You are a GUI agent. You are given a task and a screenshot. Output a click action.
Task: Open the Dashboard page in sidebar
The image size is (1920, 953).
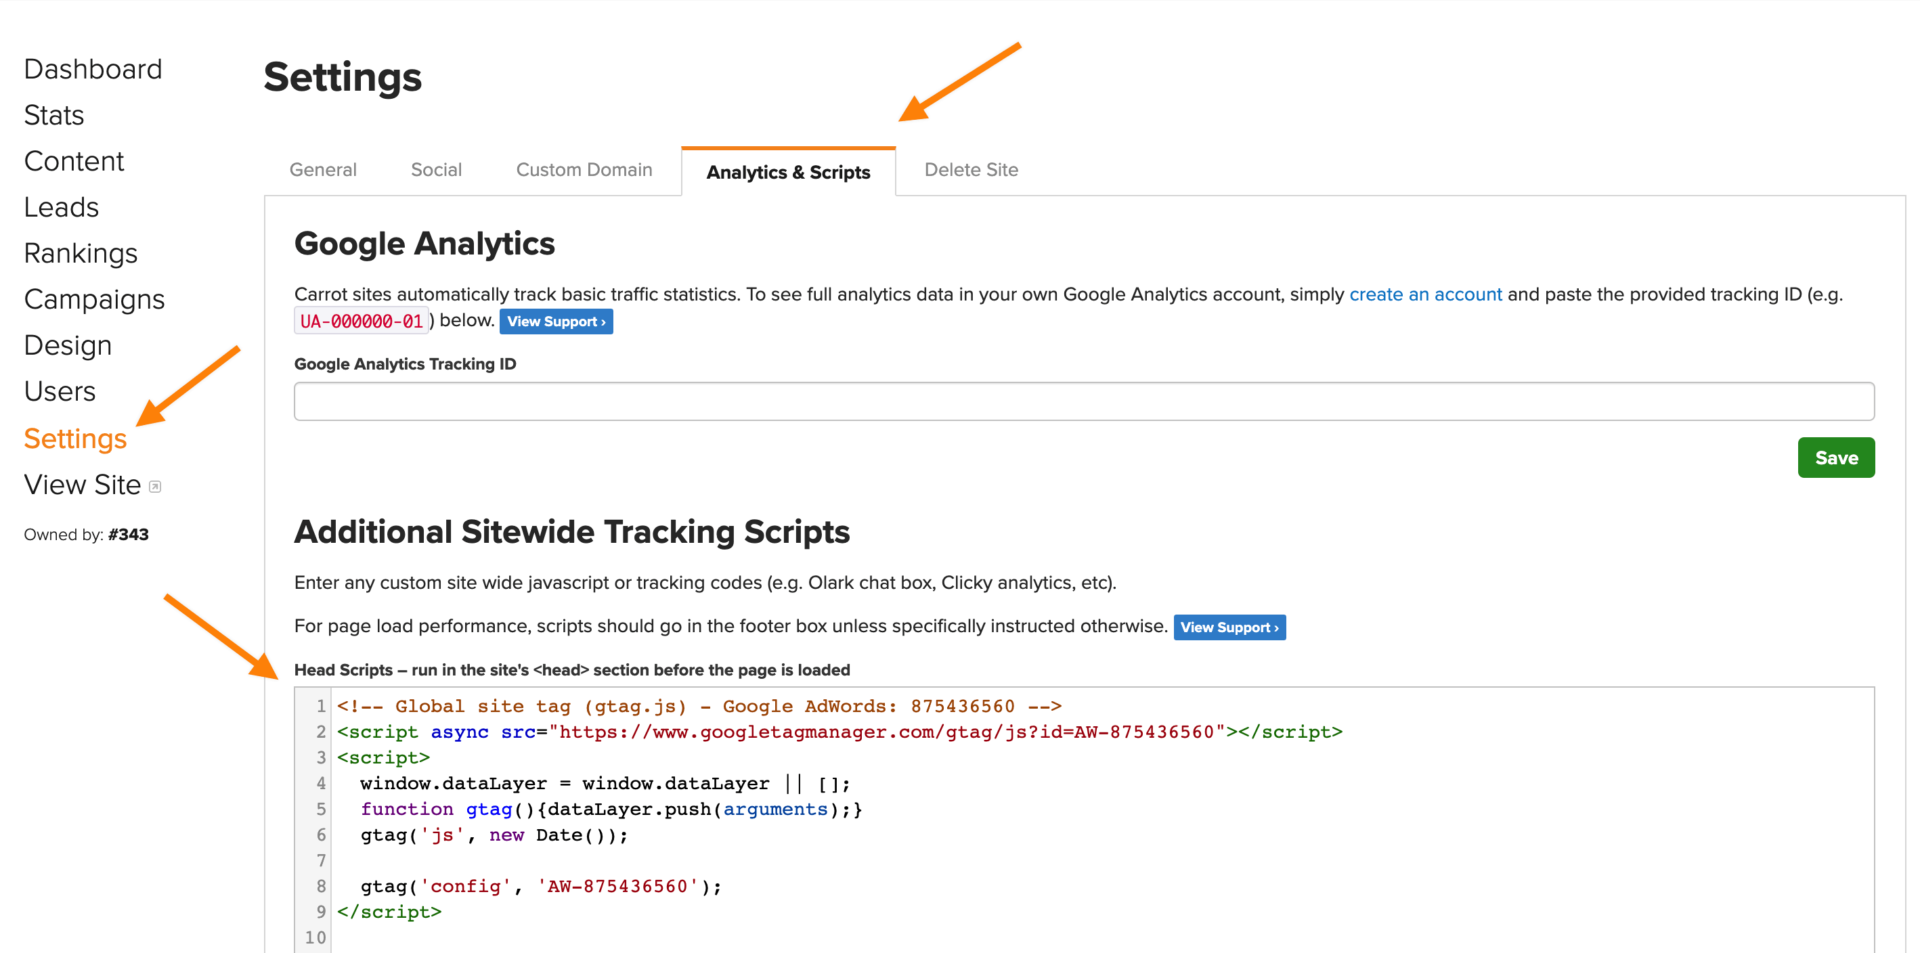pos(93,69)
